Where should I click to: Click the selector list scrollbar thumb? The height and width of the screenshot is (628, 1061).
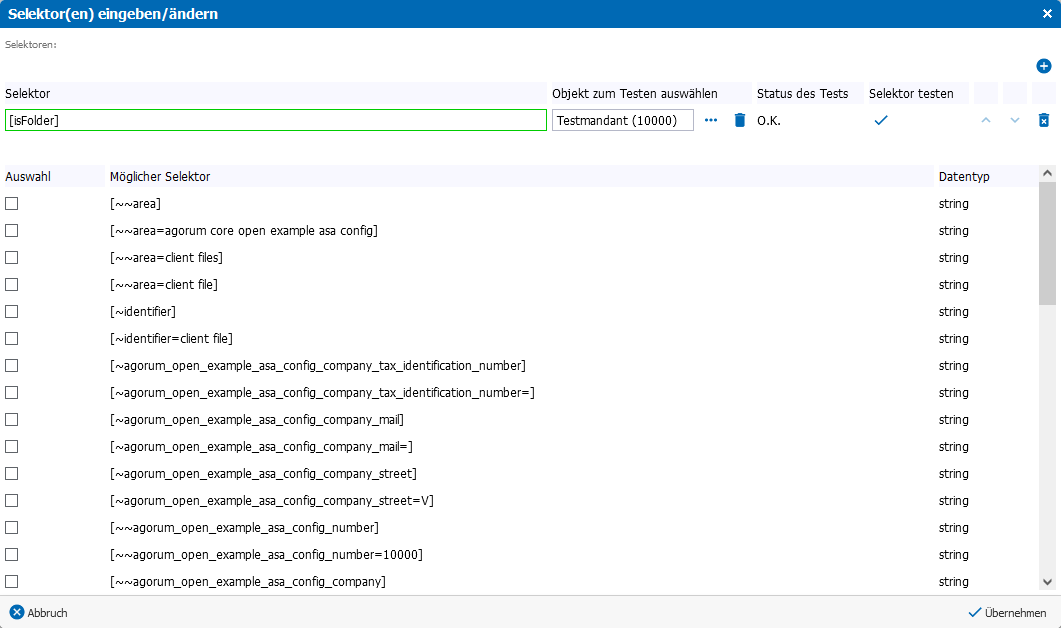click(x=1047, y=244)
